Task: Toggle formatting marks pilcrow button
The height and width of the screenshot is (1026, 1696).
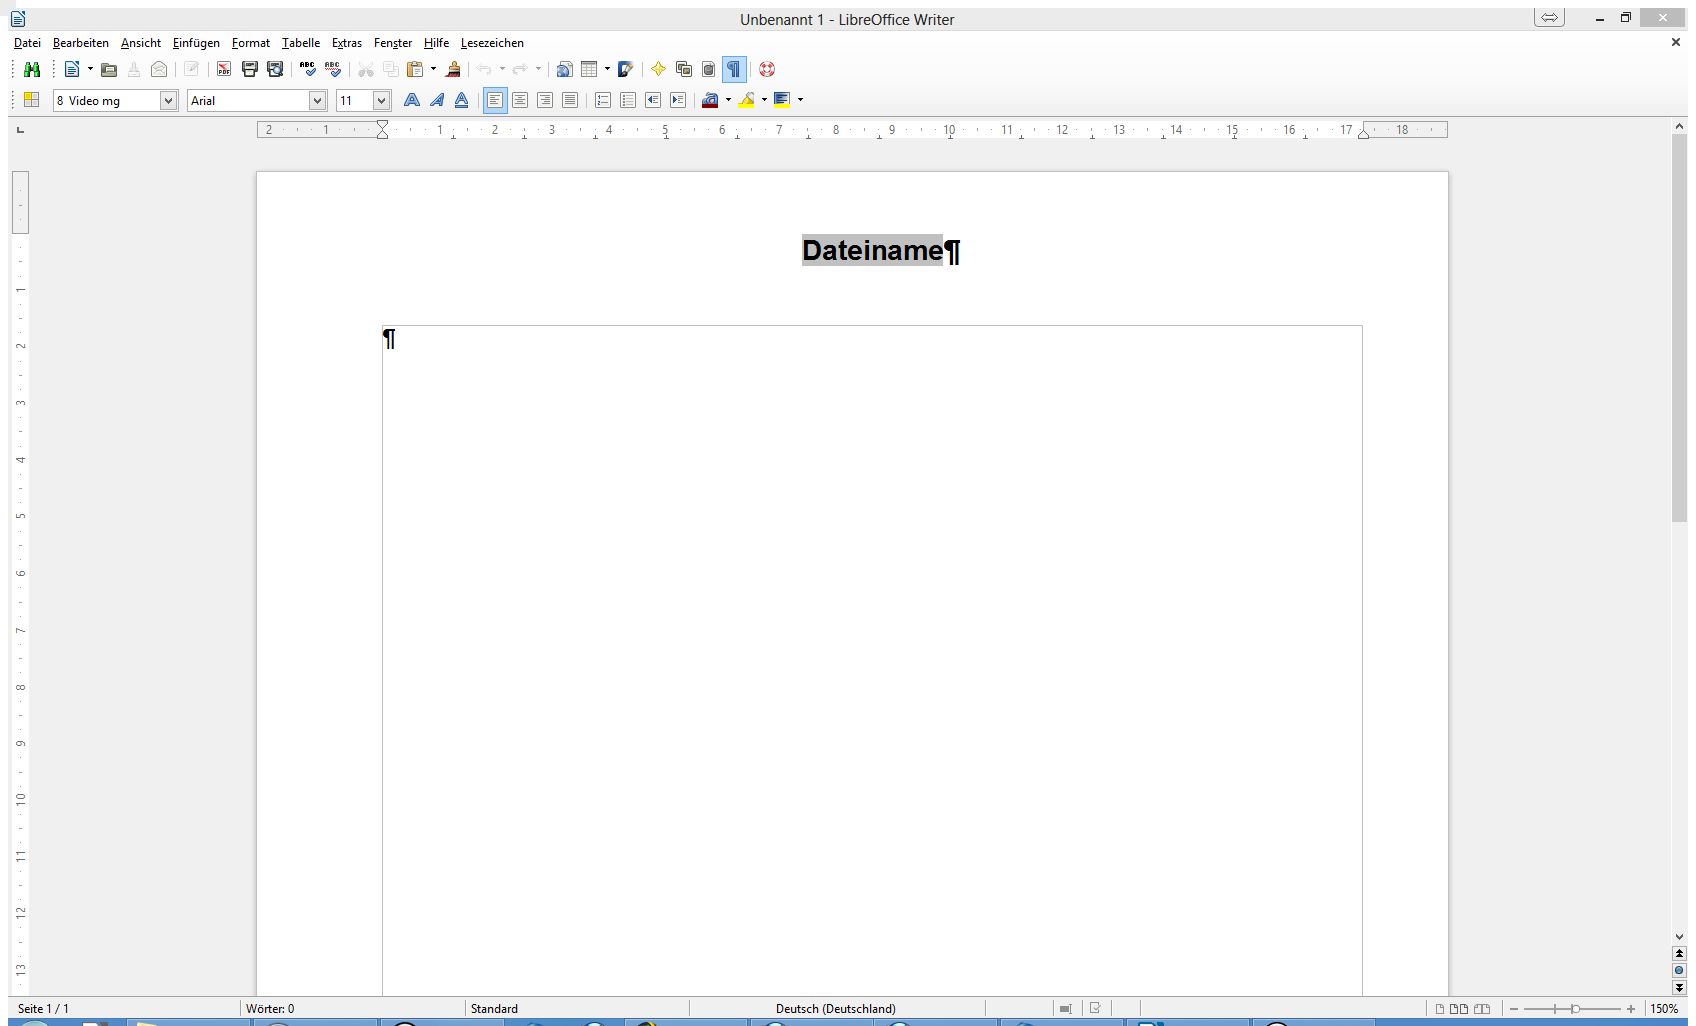Action: pyautogui.click(x=734, y=69)
